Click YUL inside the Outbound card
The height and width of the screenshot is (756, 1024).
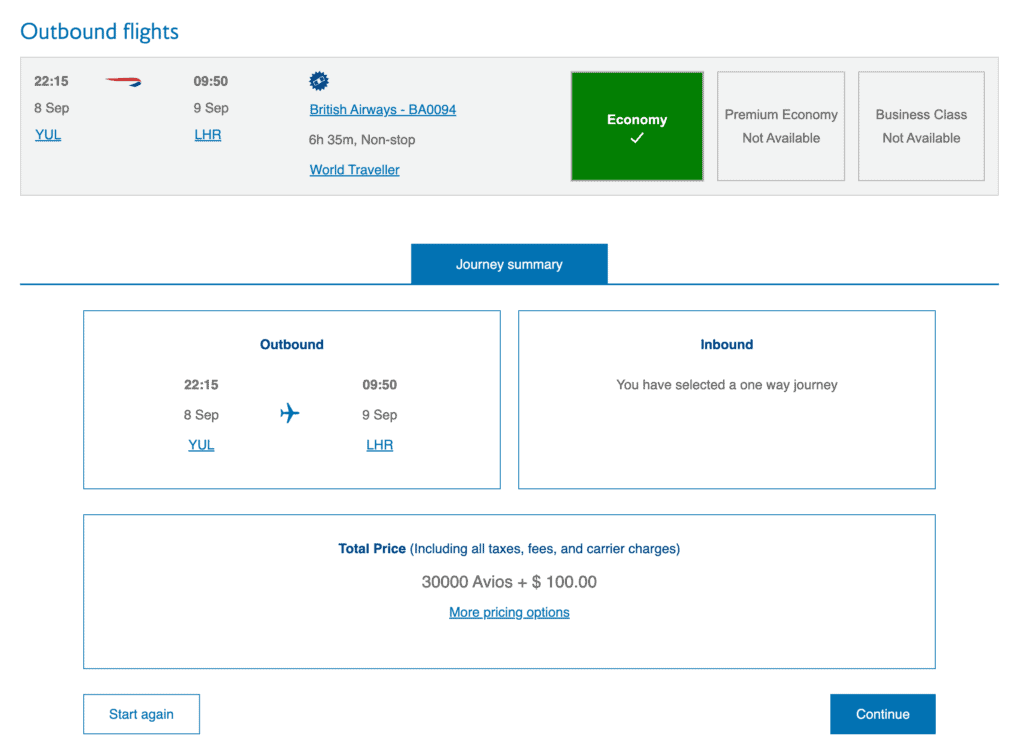(x=201, y=444)
